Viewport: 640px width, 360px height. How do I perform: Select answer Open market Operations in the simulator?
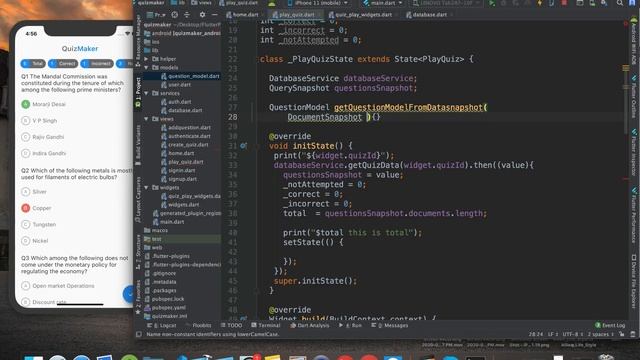58,286
